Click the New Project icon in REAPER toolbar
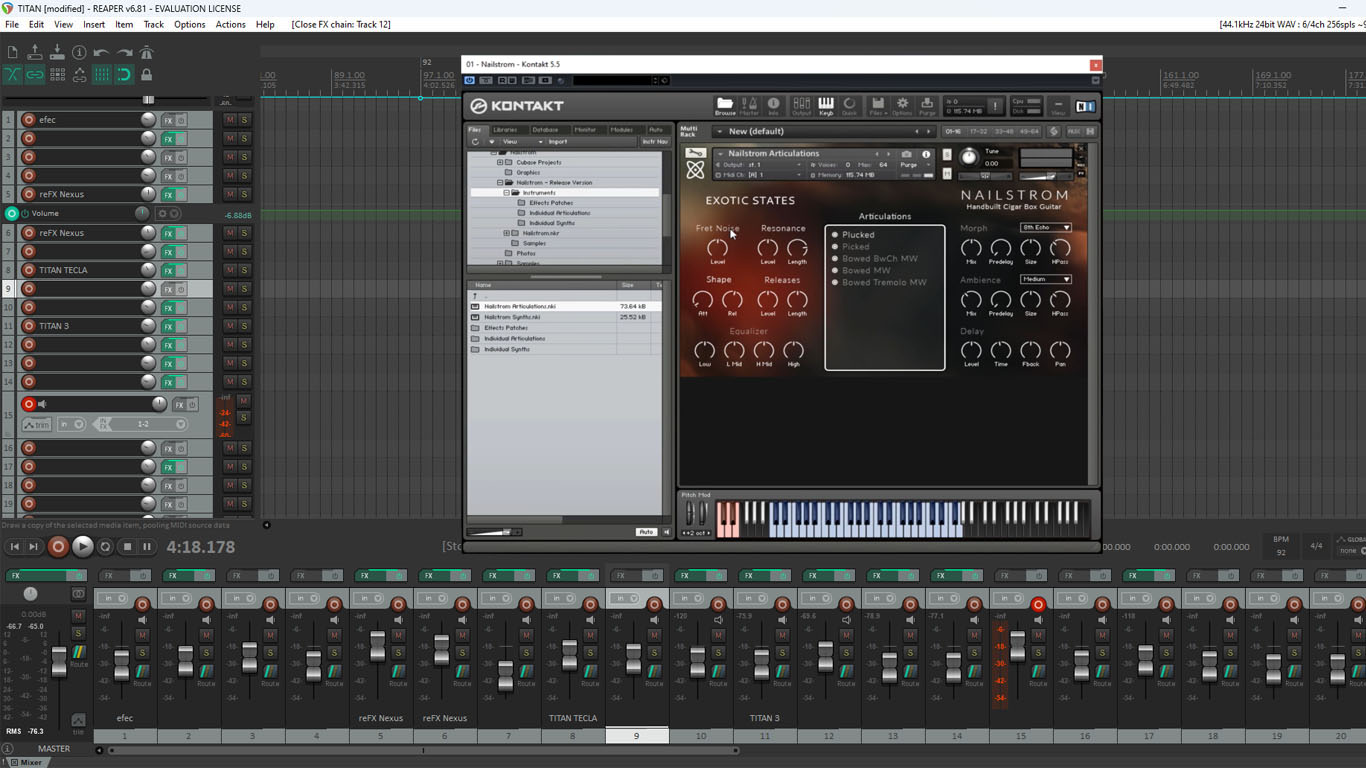This screenshot has height=768, width=1366. click(12, 53)
